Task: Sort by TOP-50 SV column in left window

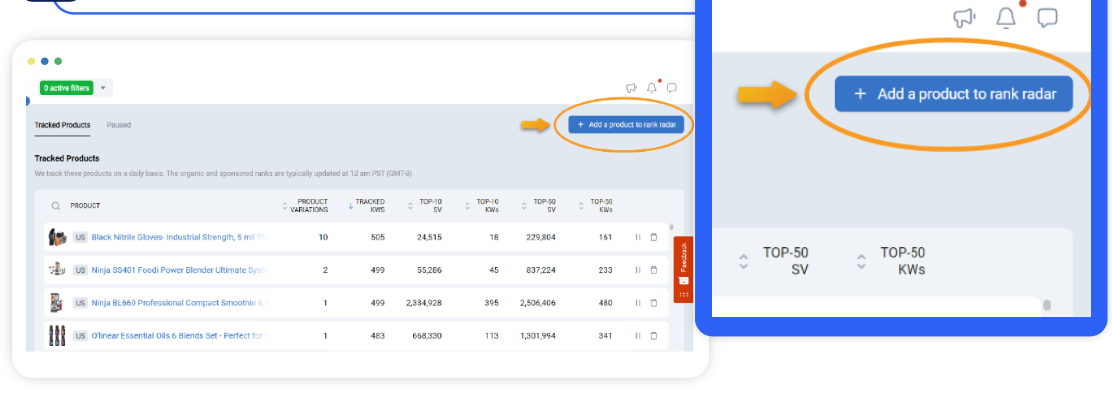Action: pyautogui.click(x=539, y=206)
